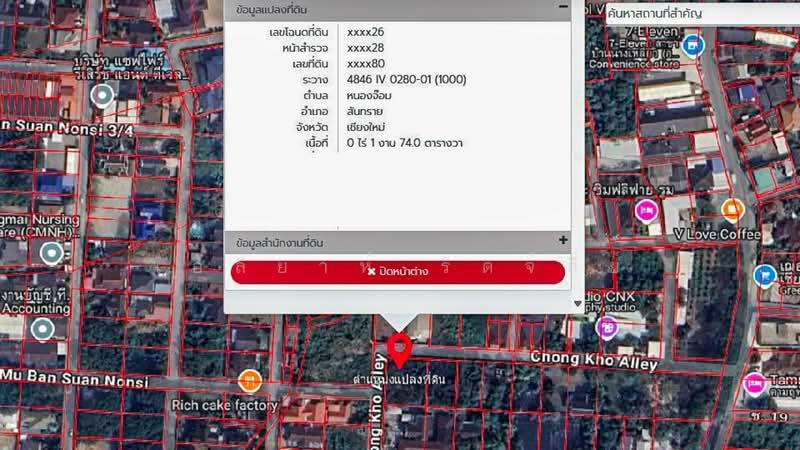The height and width of the screenshot is (450, 800).
Task: Click the popup scroll down arrow
Action: (x=577, y=303)
